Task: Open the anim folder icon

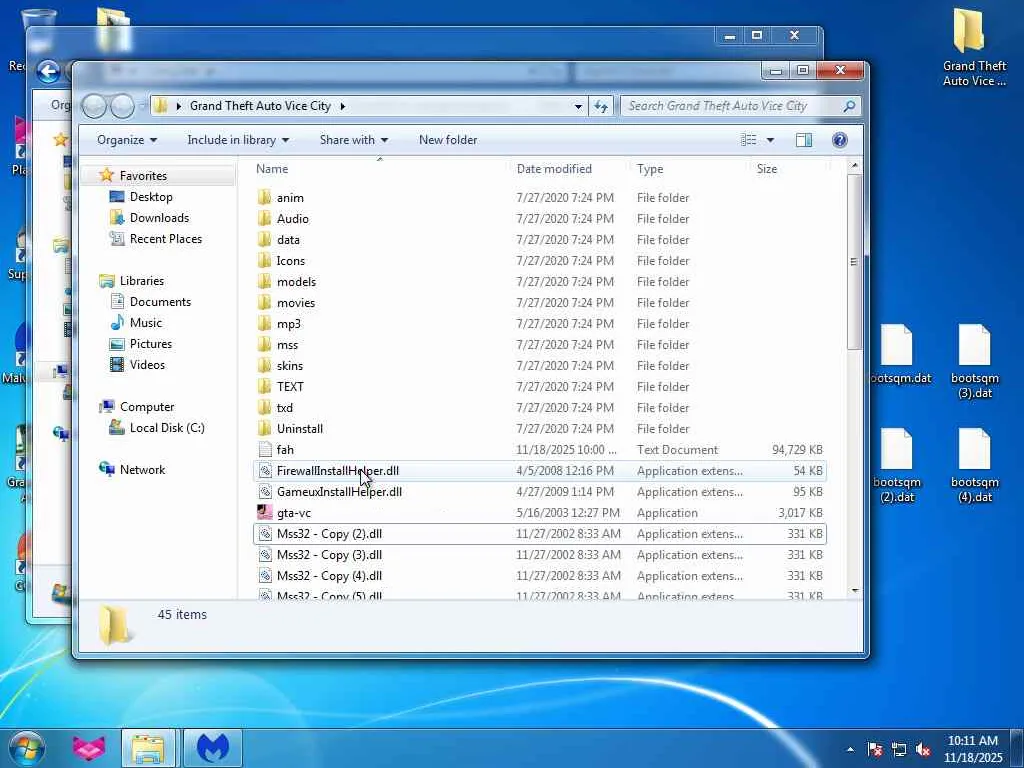Action: click(264, 197)
